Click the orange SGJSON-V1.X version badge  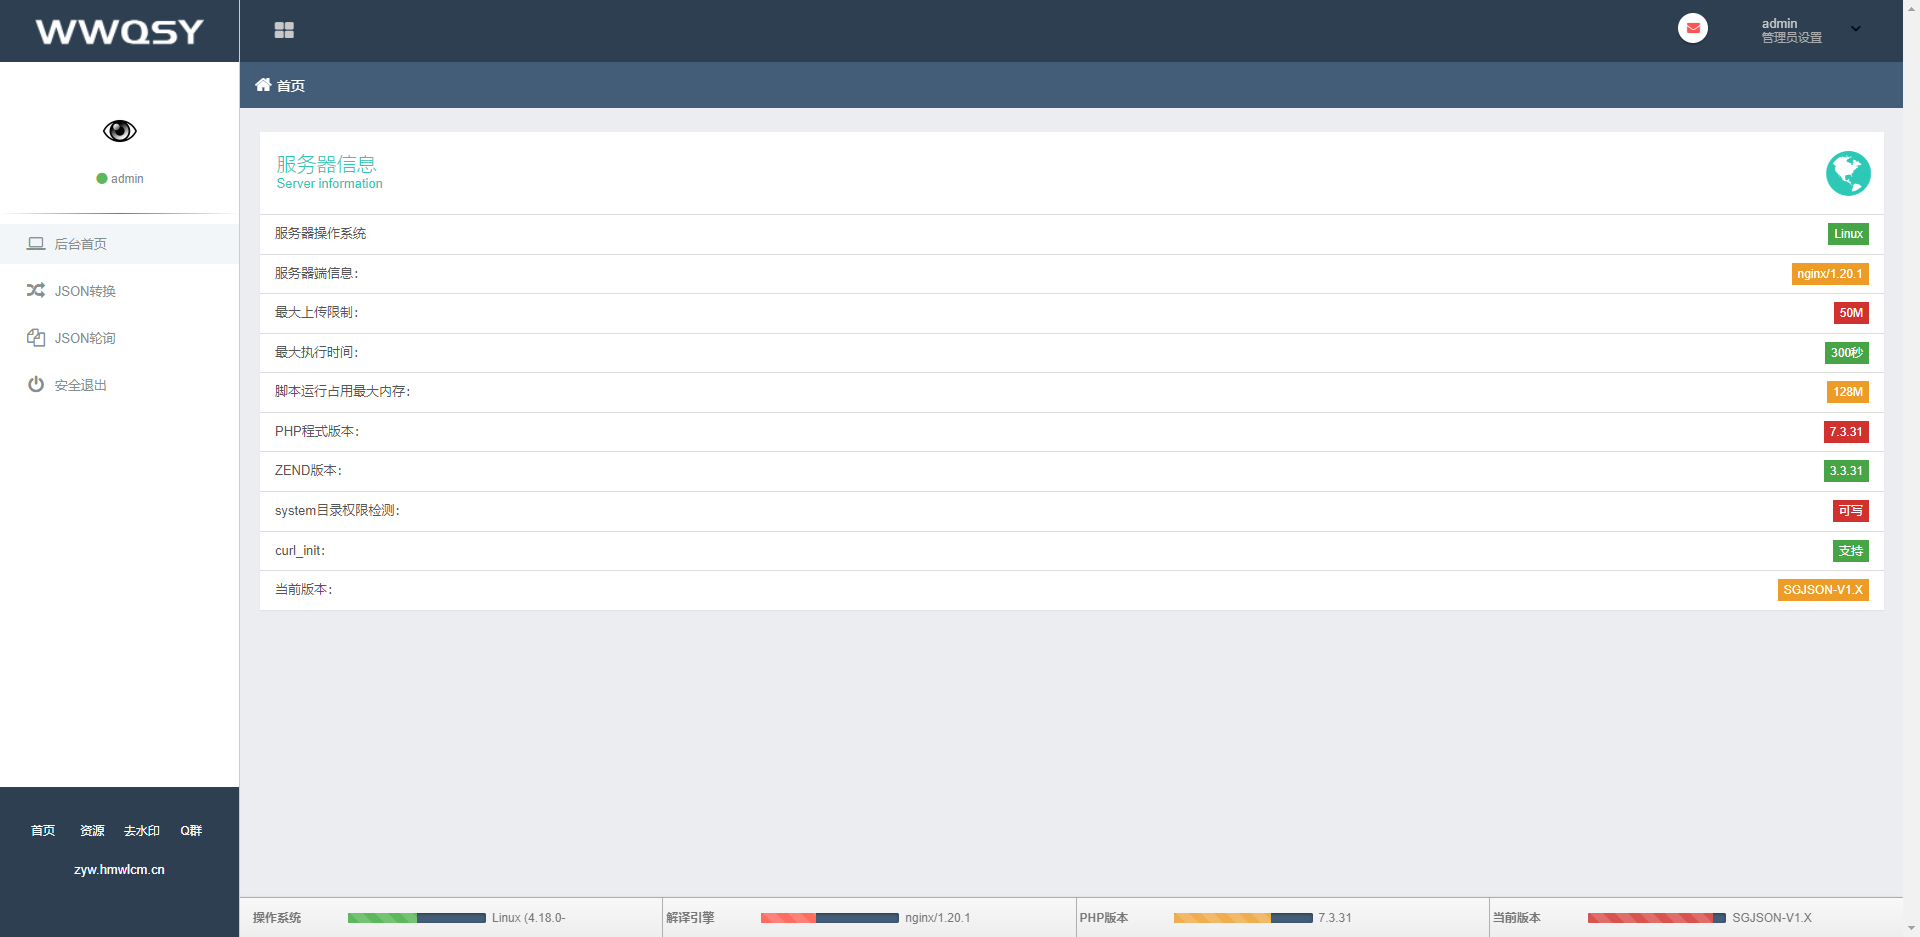pyautogui.click(x=1822, y=590)
